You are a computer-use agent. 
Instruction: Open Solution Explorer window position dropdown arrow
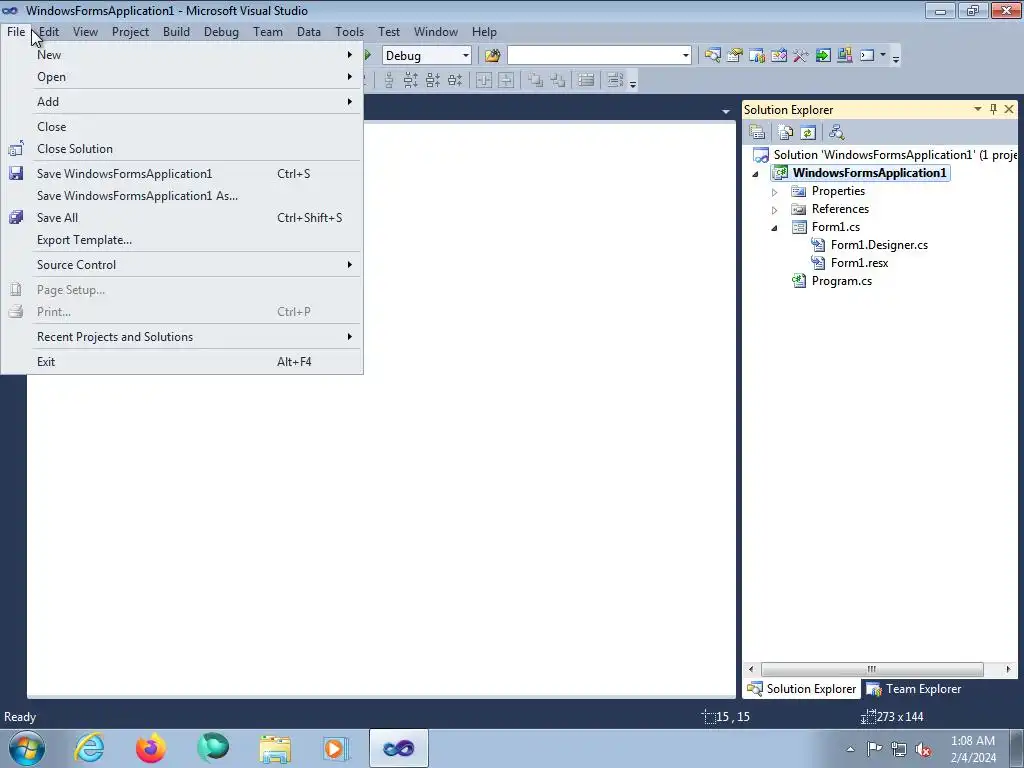978,109
